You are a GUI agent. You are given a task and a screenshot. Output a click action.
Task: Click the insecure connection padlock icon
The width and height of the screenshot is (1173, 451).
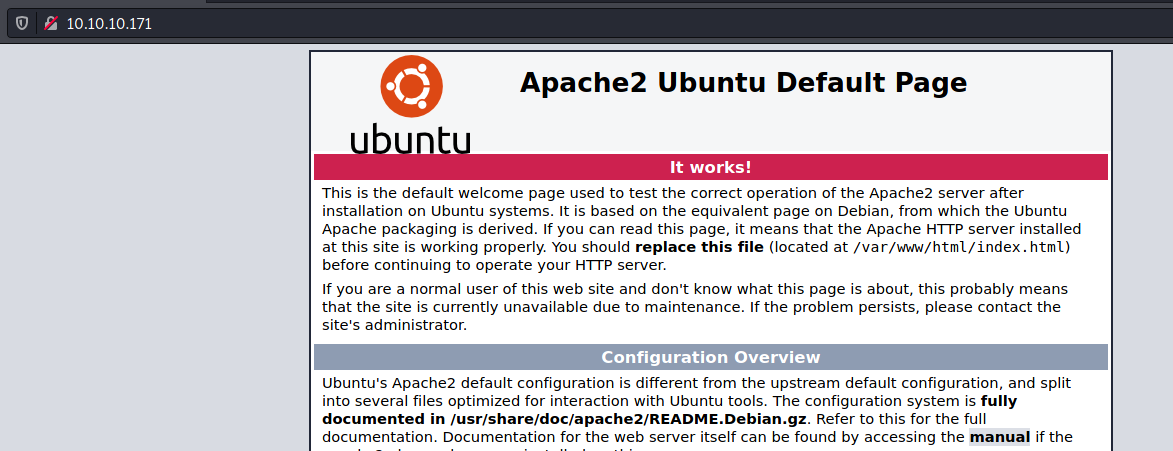click(x=51, y=23)
